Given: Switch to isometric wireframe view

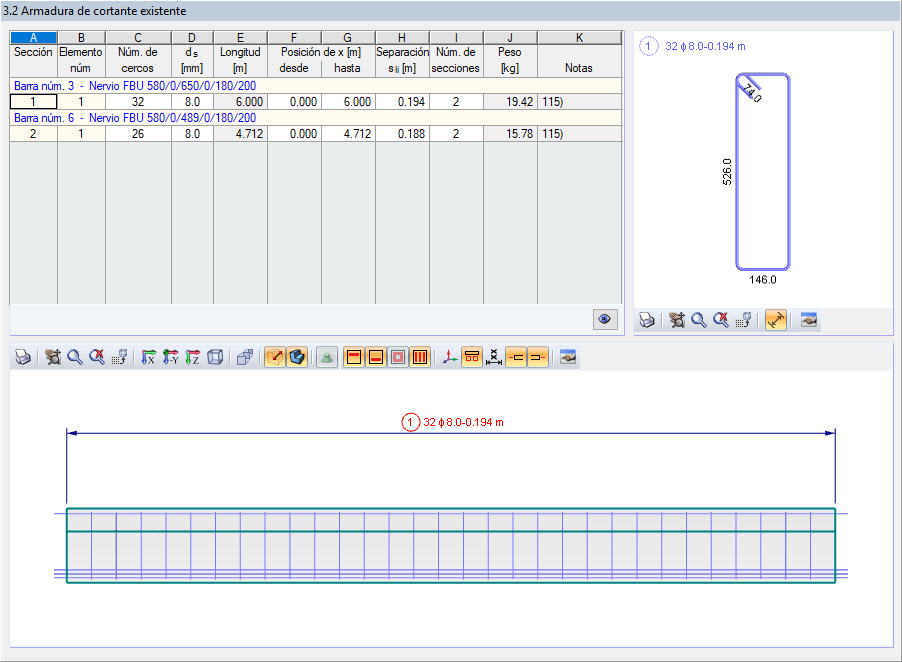Looking at the screenshot, I should 215,357.
